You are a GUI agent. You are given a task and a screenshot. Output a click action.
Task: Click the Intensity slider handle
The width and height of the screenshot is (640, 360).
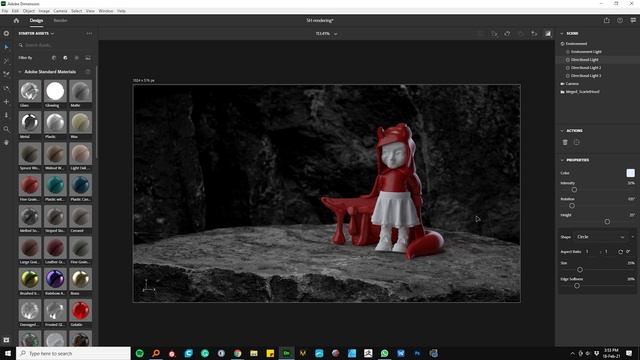(x=574, y=190)
